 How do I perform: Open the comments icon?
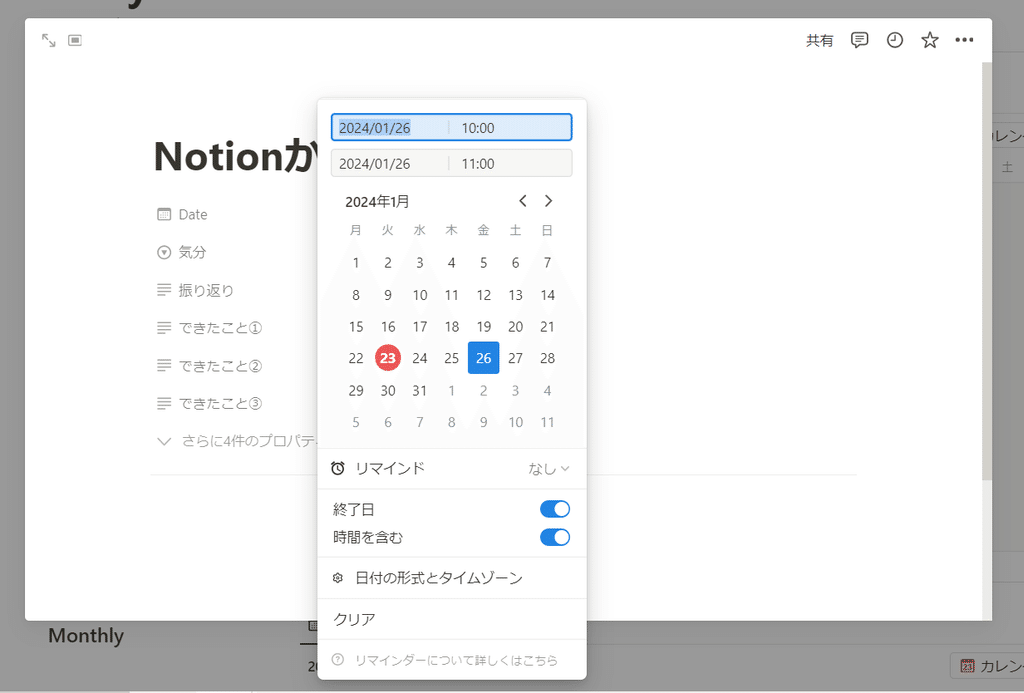859,40
